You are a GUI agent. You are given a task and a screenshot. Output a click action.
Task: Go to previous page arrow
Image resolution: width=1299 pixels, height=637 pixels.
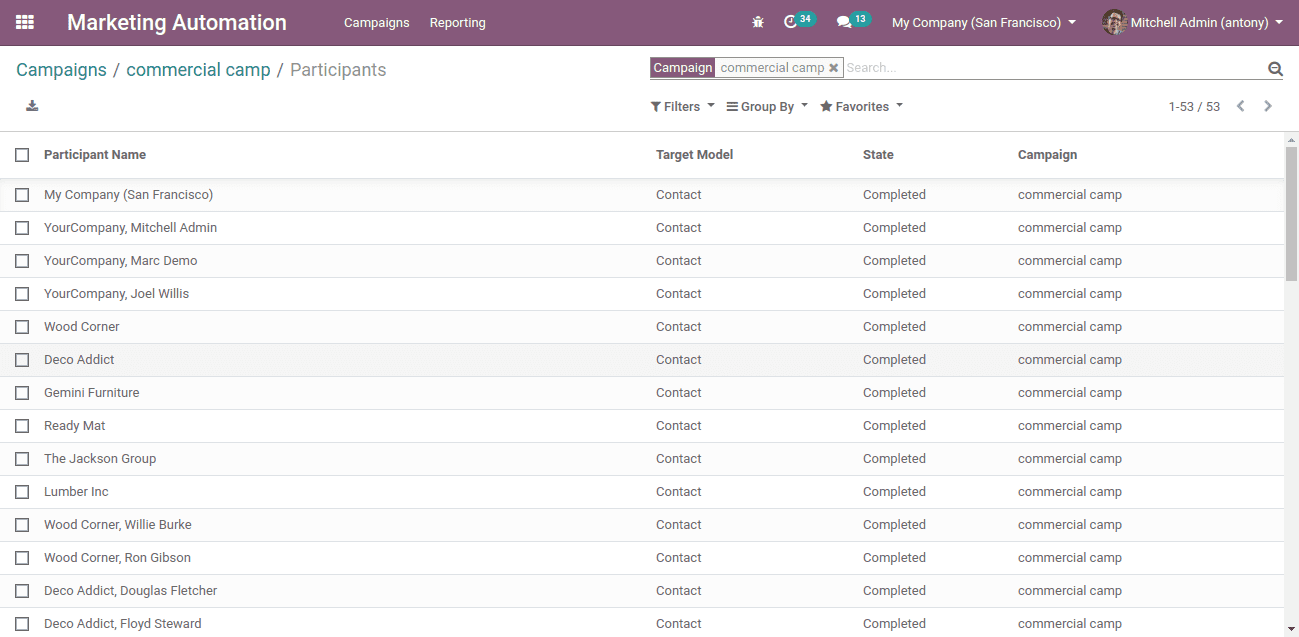[x=1240, y=106]
